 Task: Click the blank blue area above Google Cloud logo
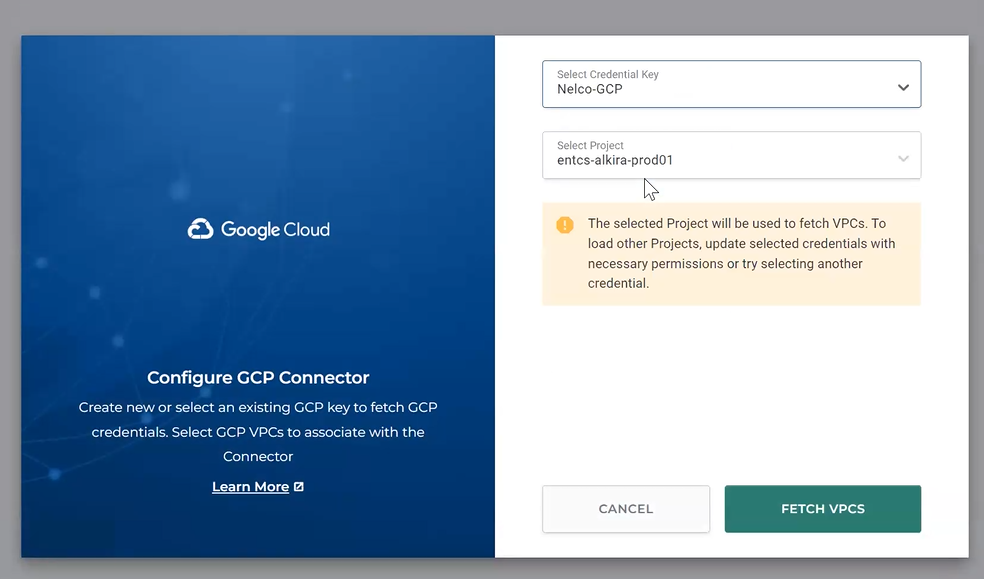point(258,120)
